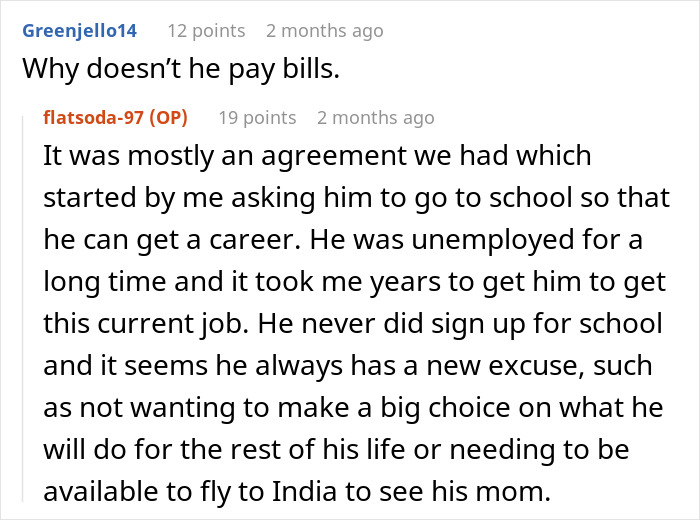Open Greenjello14's user profile

81,31
